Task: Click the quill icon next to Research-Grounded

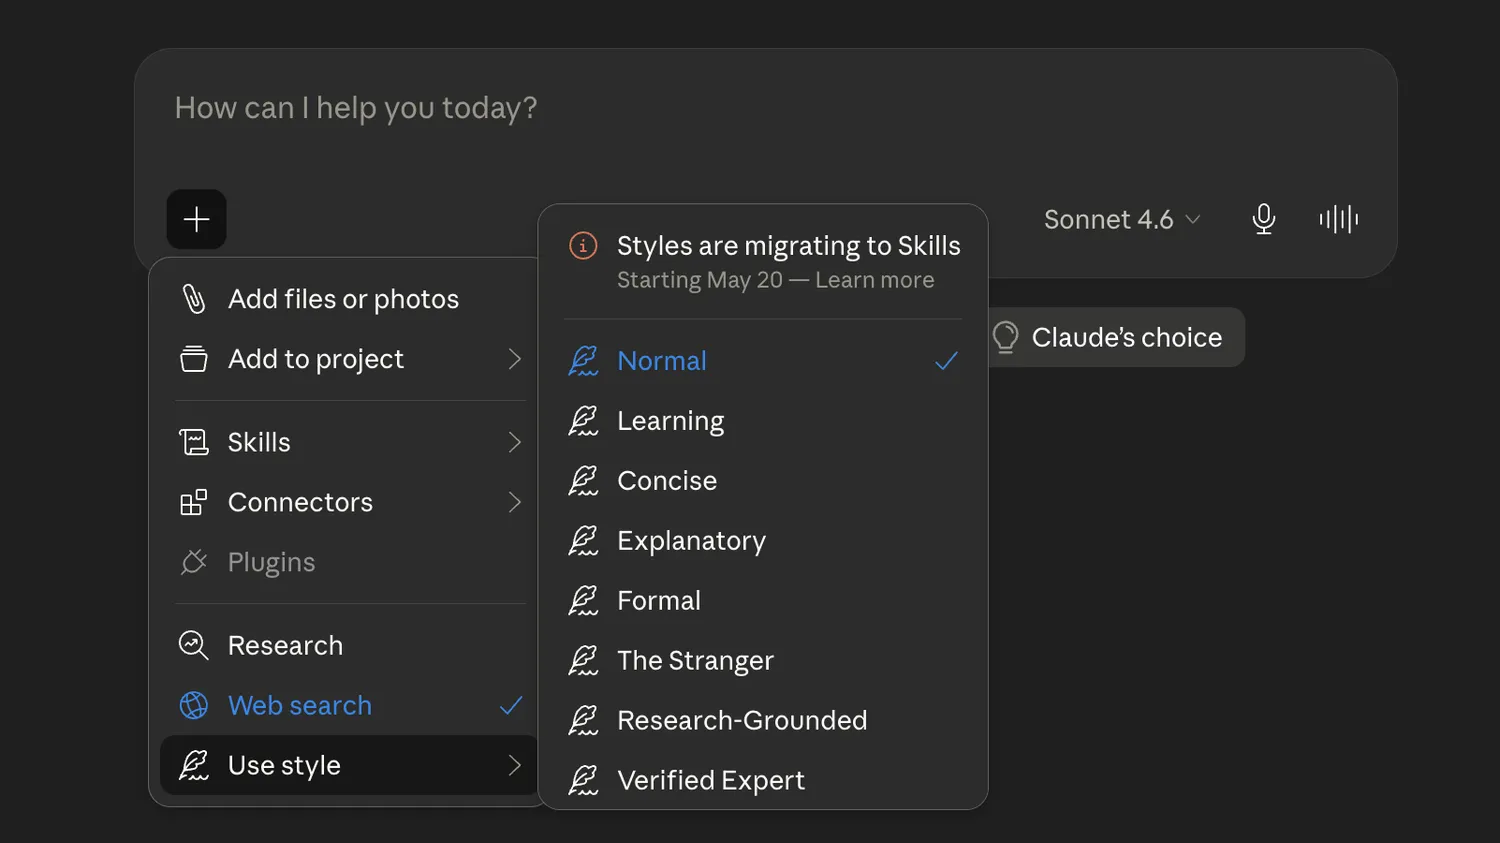Action: click(x=583, y=721)
